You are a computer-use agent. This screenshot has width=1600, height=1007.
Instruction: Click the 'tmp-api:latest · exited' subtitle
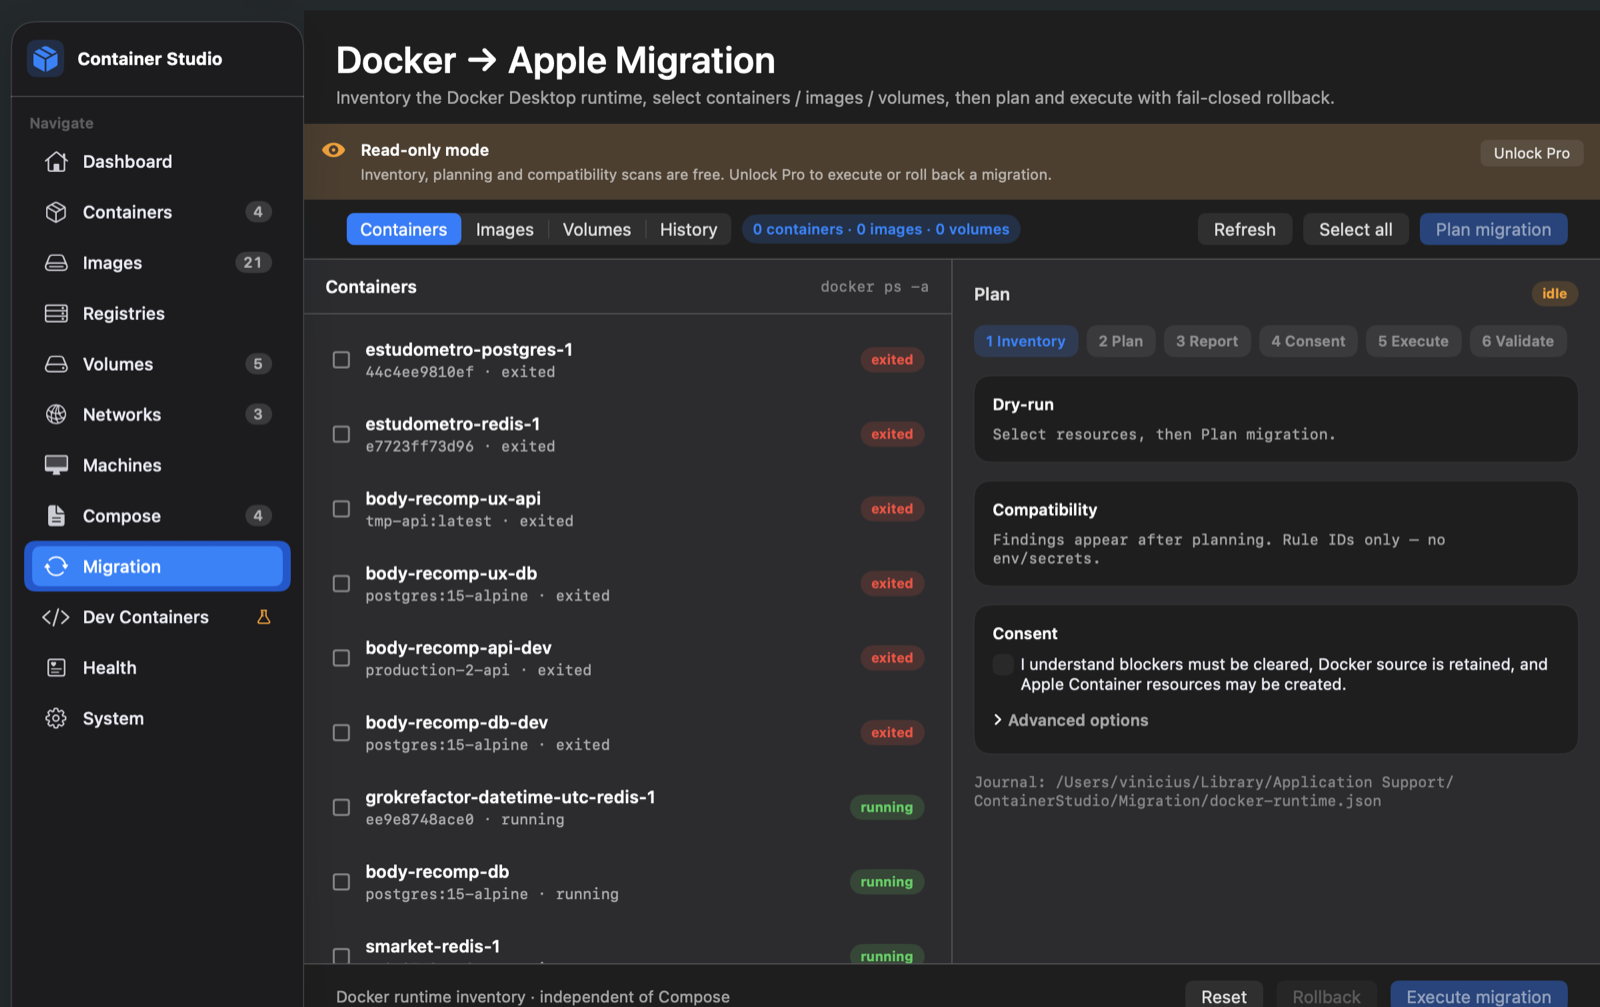coord(469,521)
